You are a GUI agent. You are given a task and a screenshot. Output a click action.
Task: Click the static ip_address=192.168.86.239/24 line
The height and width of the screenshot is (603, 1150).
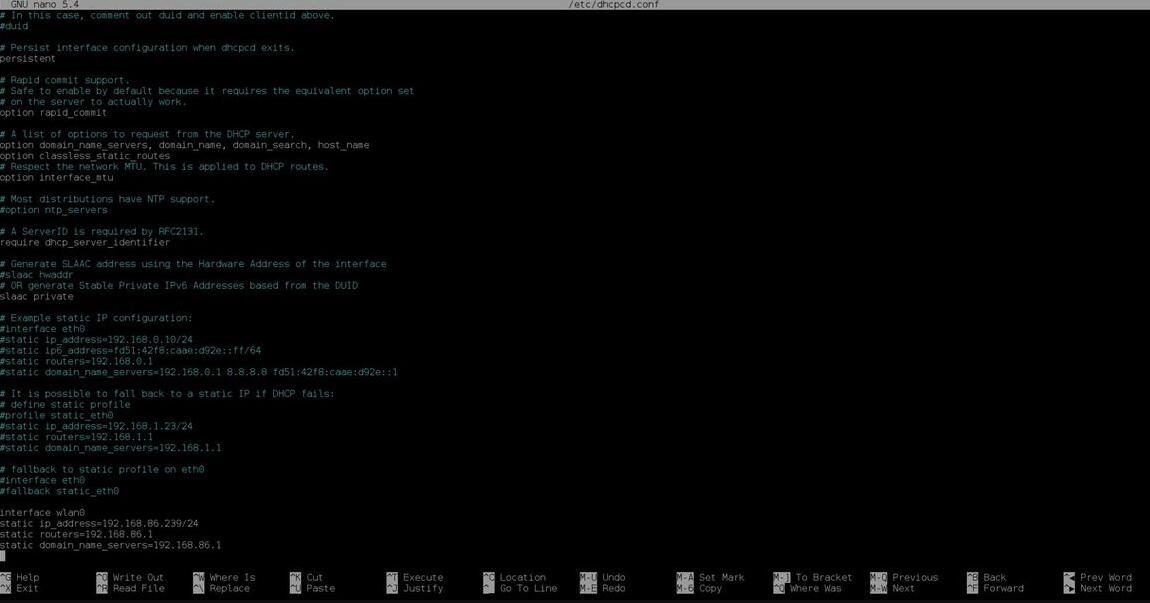click(99, 524)
